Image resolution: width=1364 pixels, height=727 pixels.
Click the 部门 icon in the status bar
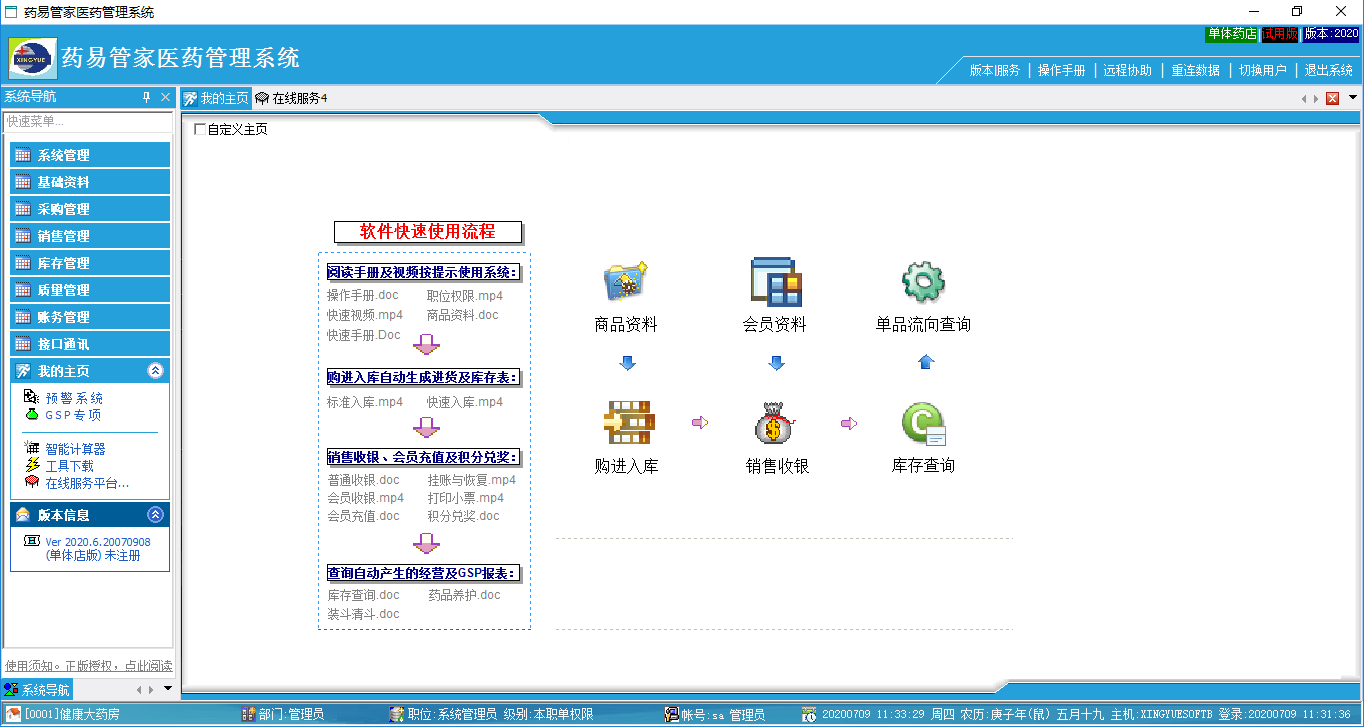(x=249, y=714)
